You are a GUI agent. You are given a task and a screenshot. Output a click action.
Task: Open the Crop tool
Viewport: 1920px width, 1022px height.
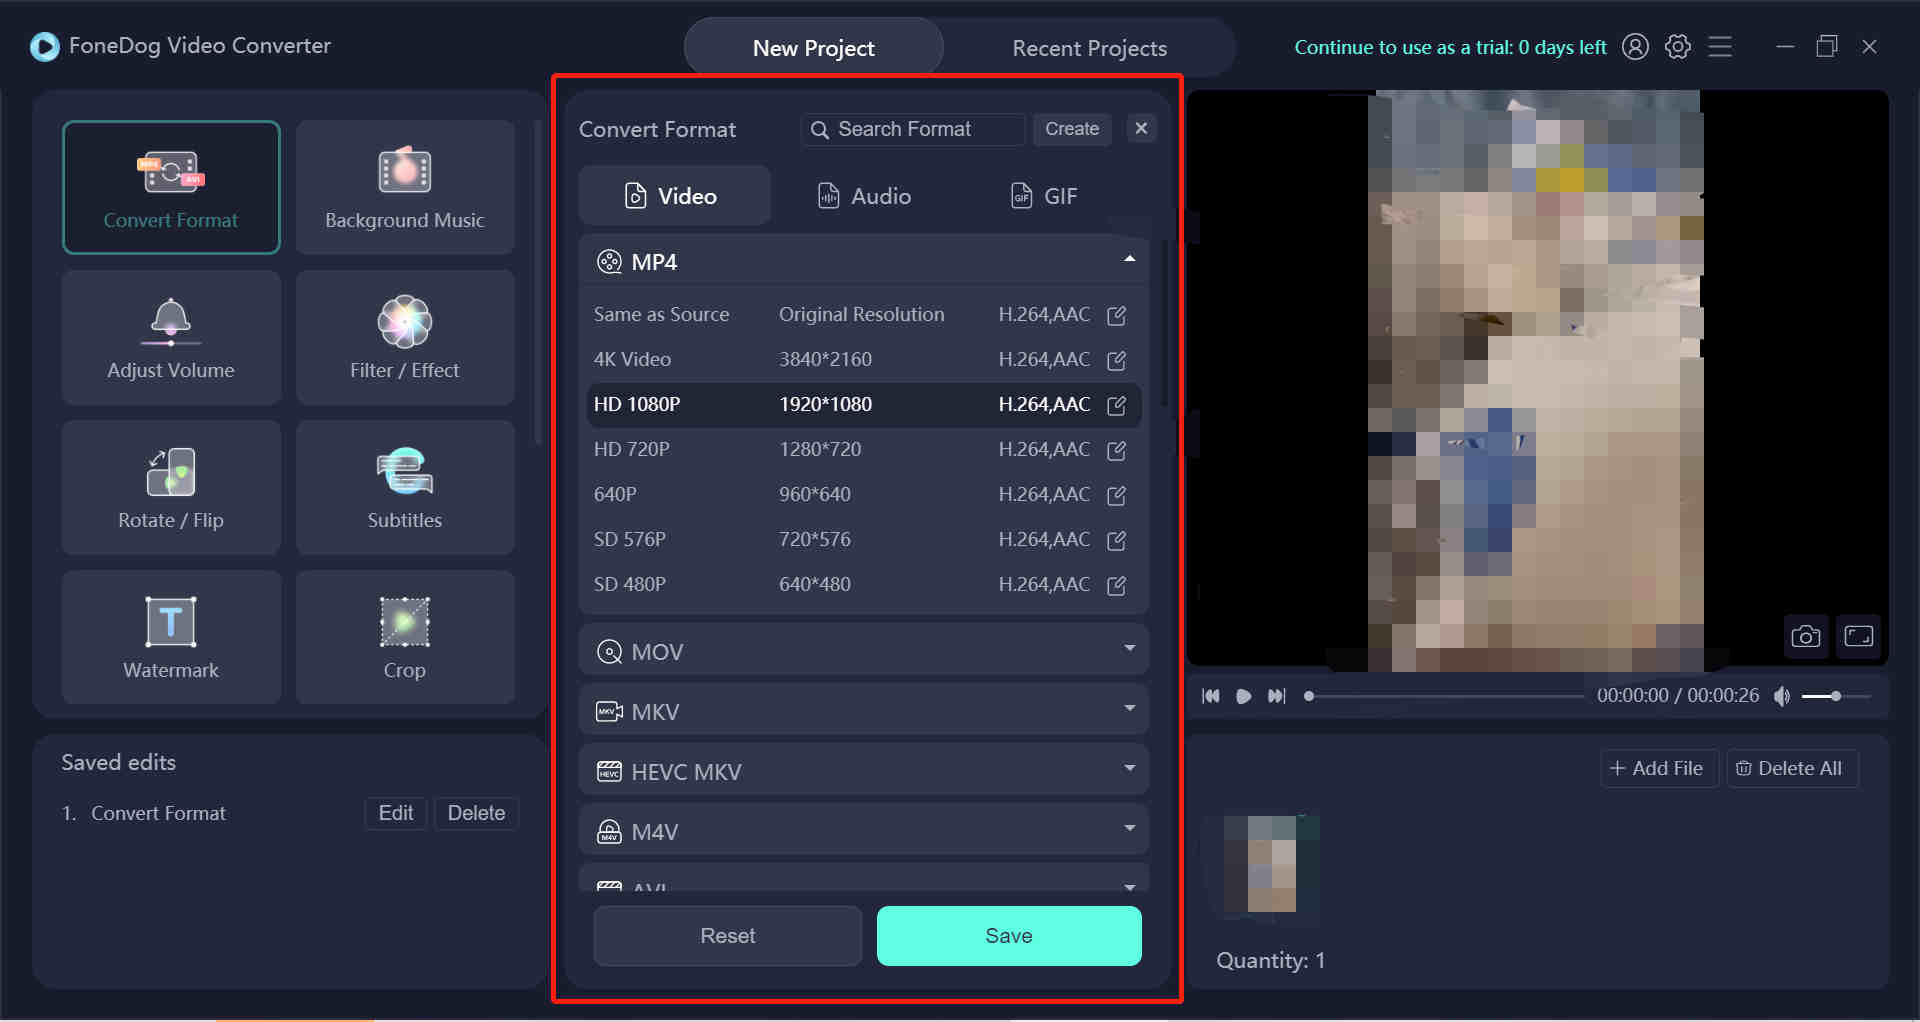coord(405,637)
